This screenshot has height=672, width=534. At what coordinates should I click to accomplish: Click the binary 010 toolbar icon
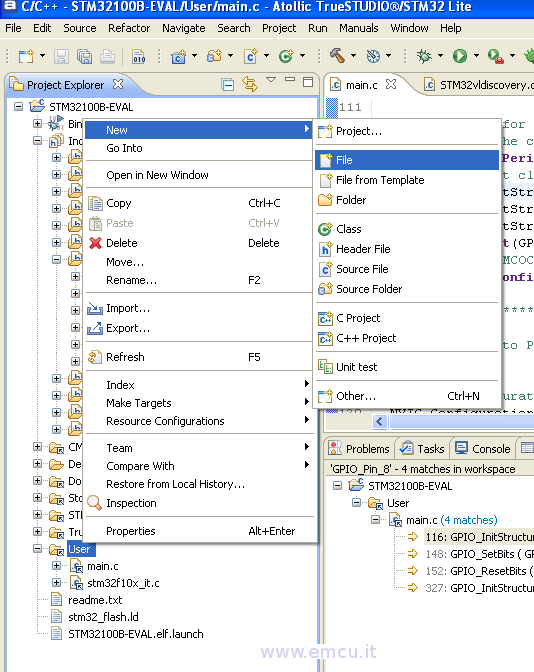[x=139, y=56]
